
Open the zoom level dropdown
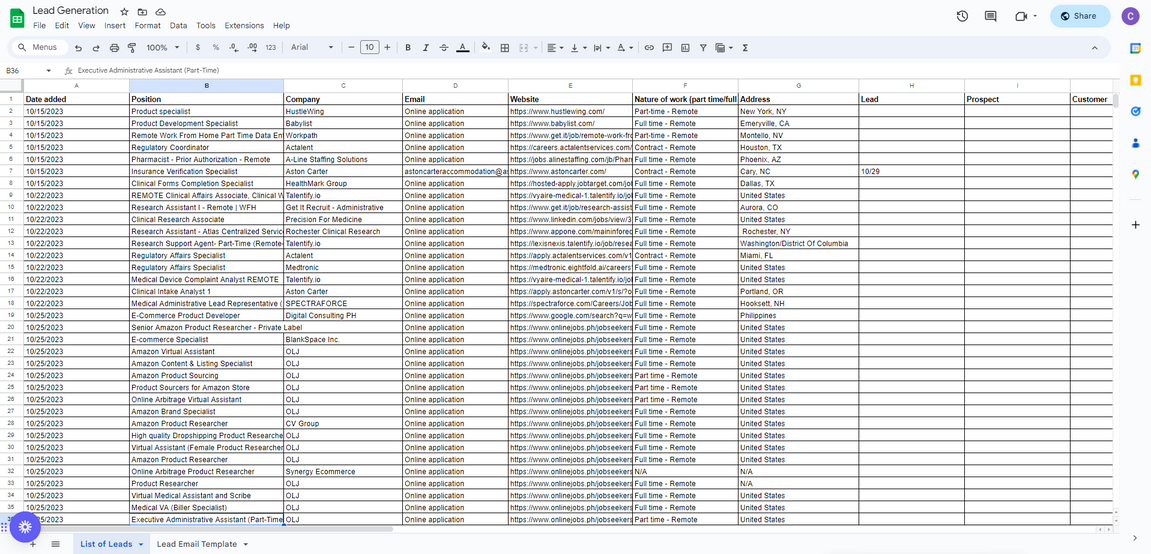click(x=163, y=48)
